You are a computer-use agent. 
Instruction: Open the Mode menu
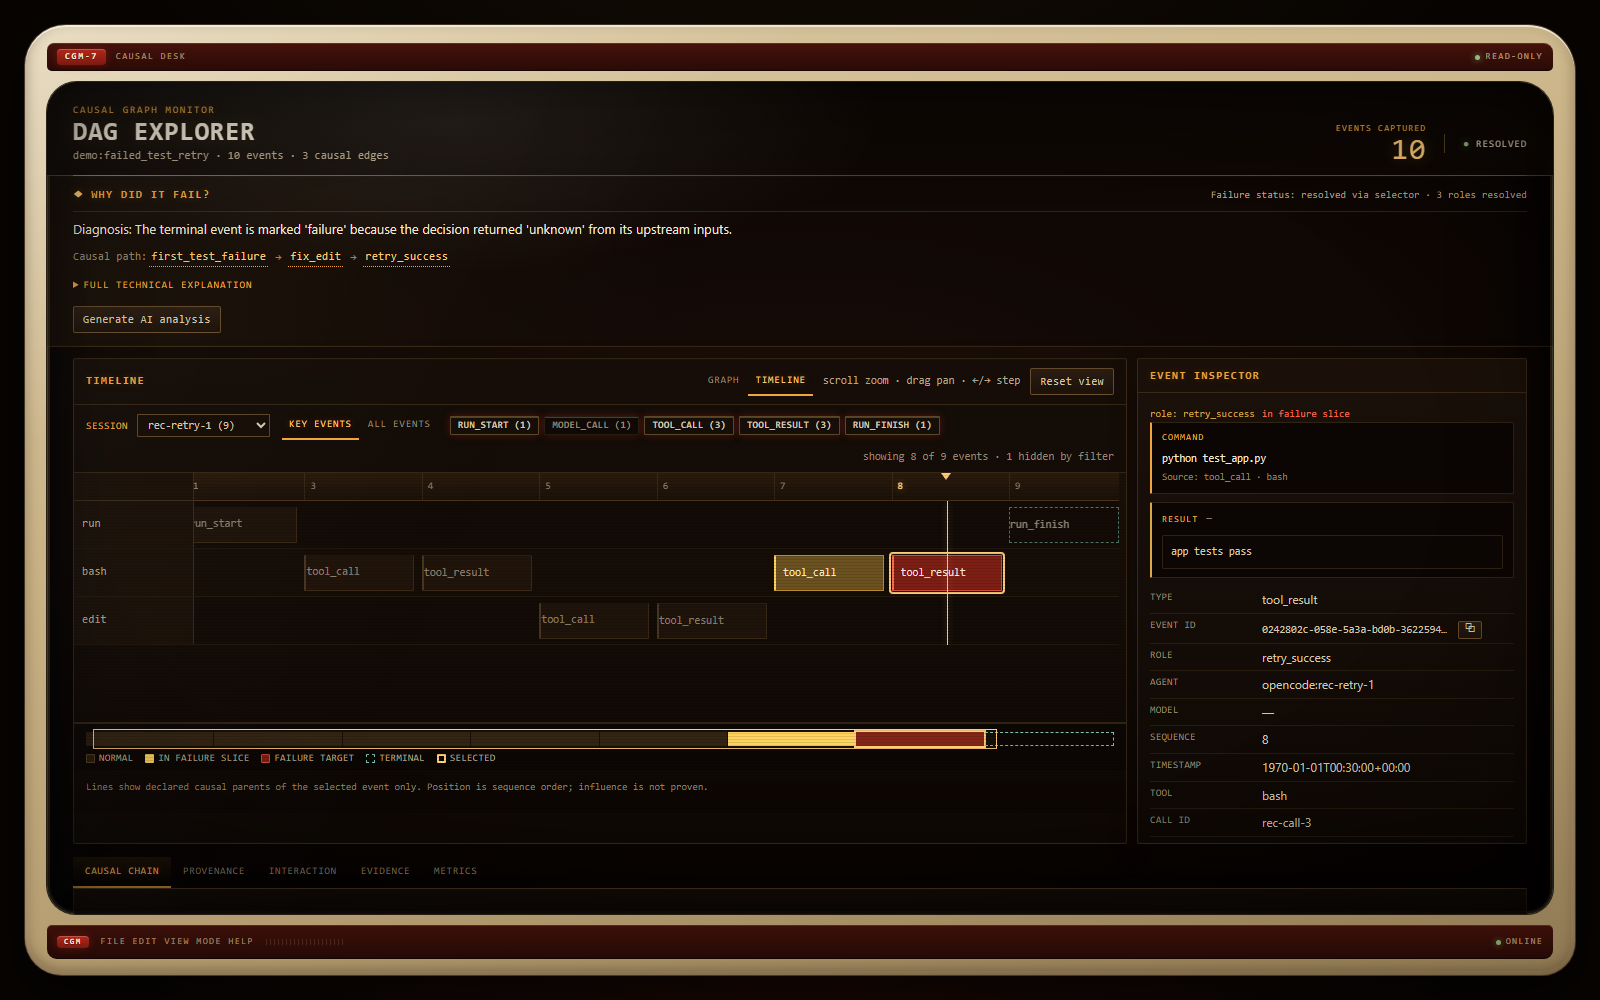click(209, 941)
